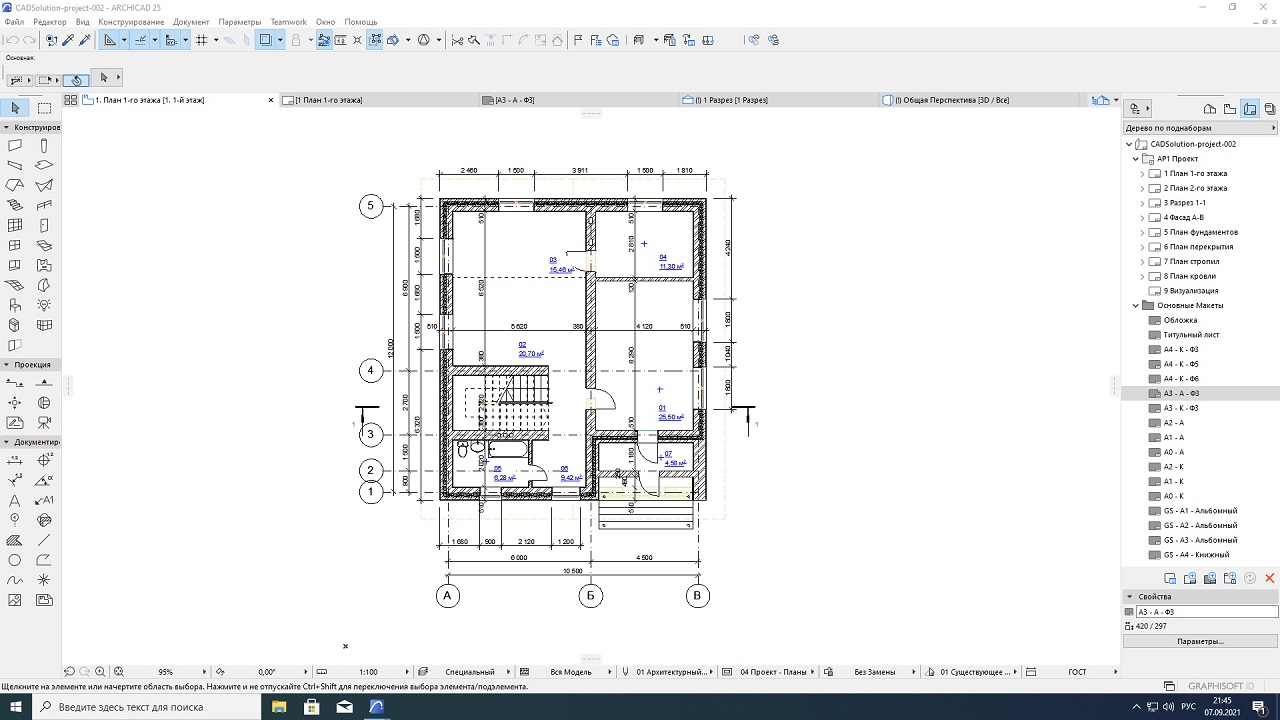Select layout А2 - А in navigator
Image resolution: width=1280 pixels, height=720 pixels.
pos(1173,423)
